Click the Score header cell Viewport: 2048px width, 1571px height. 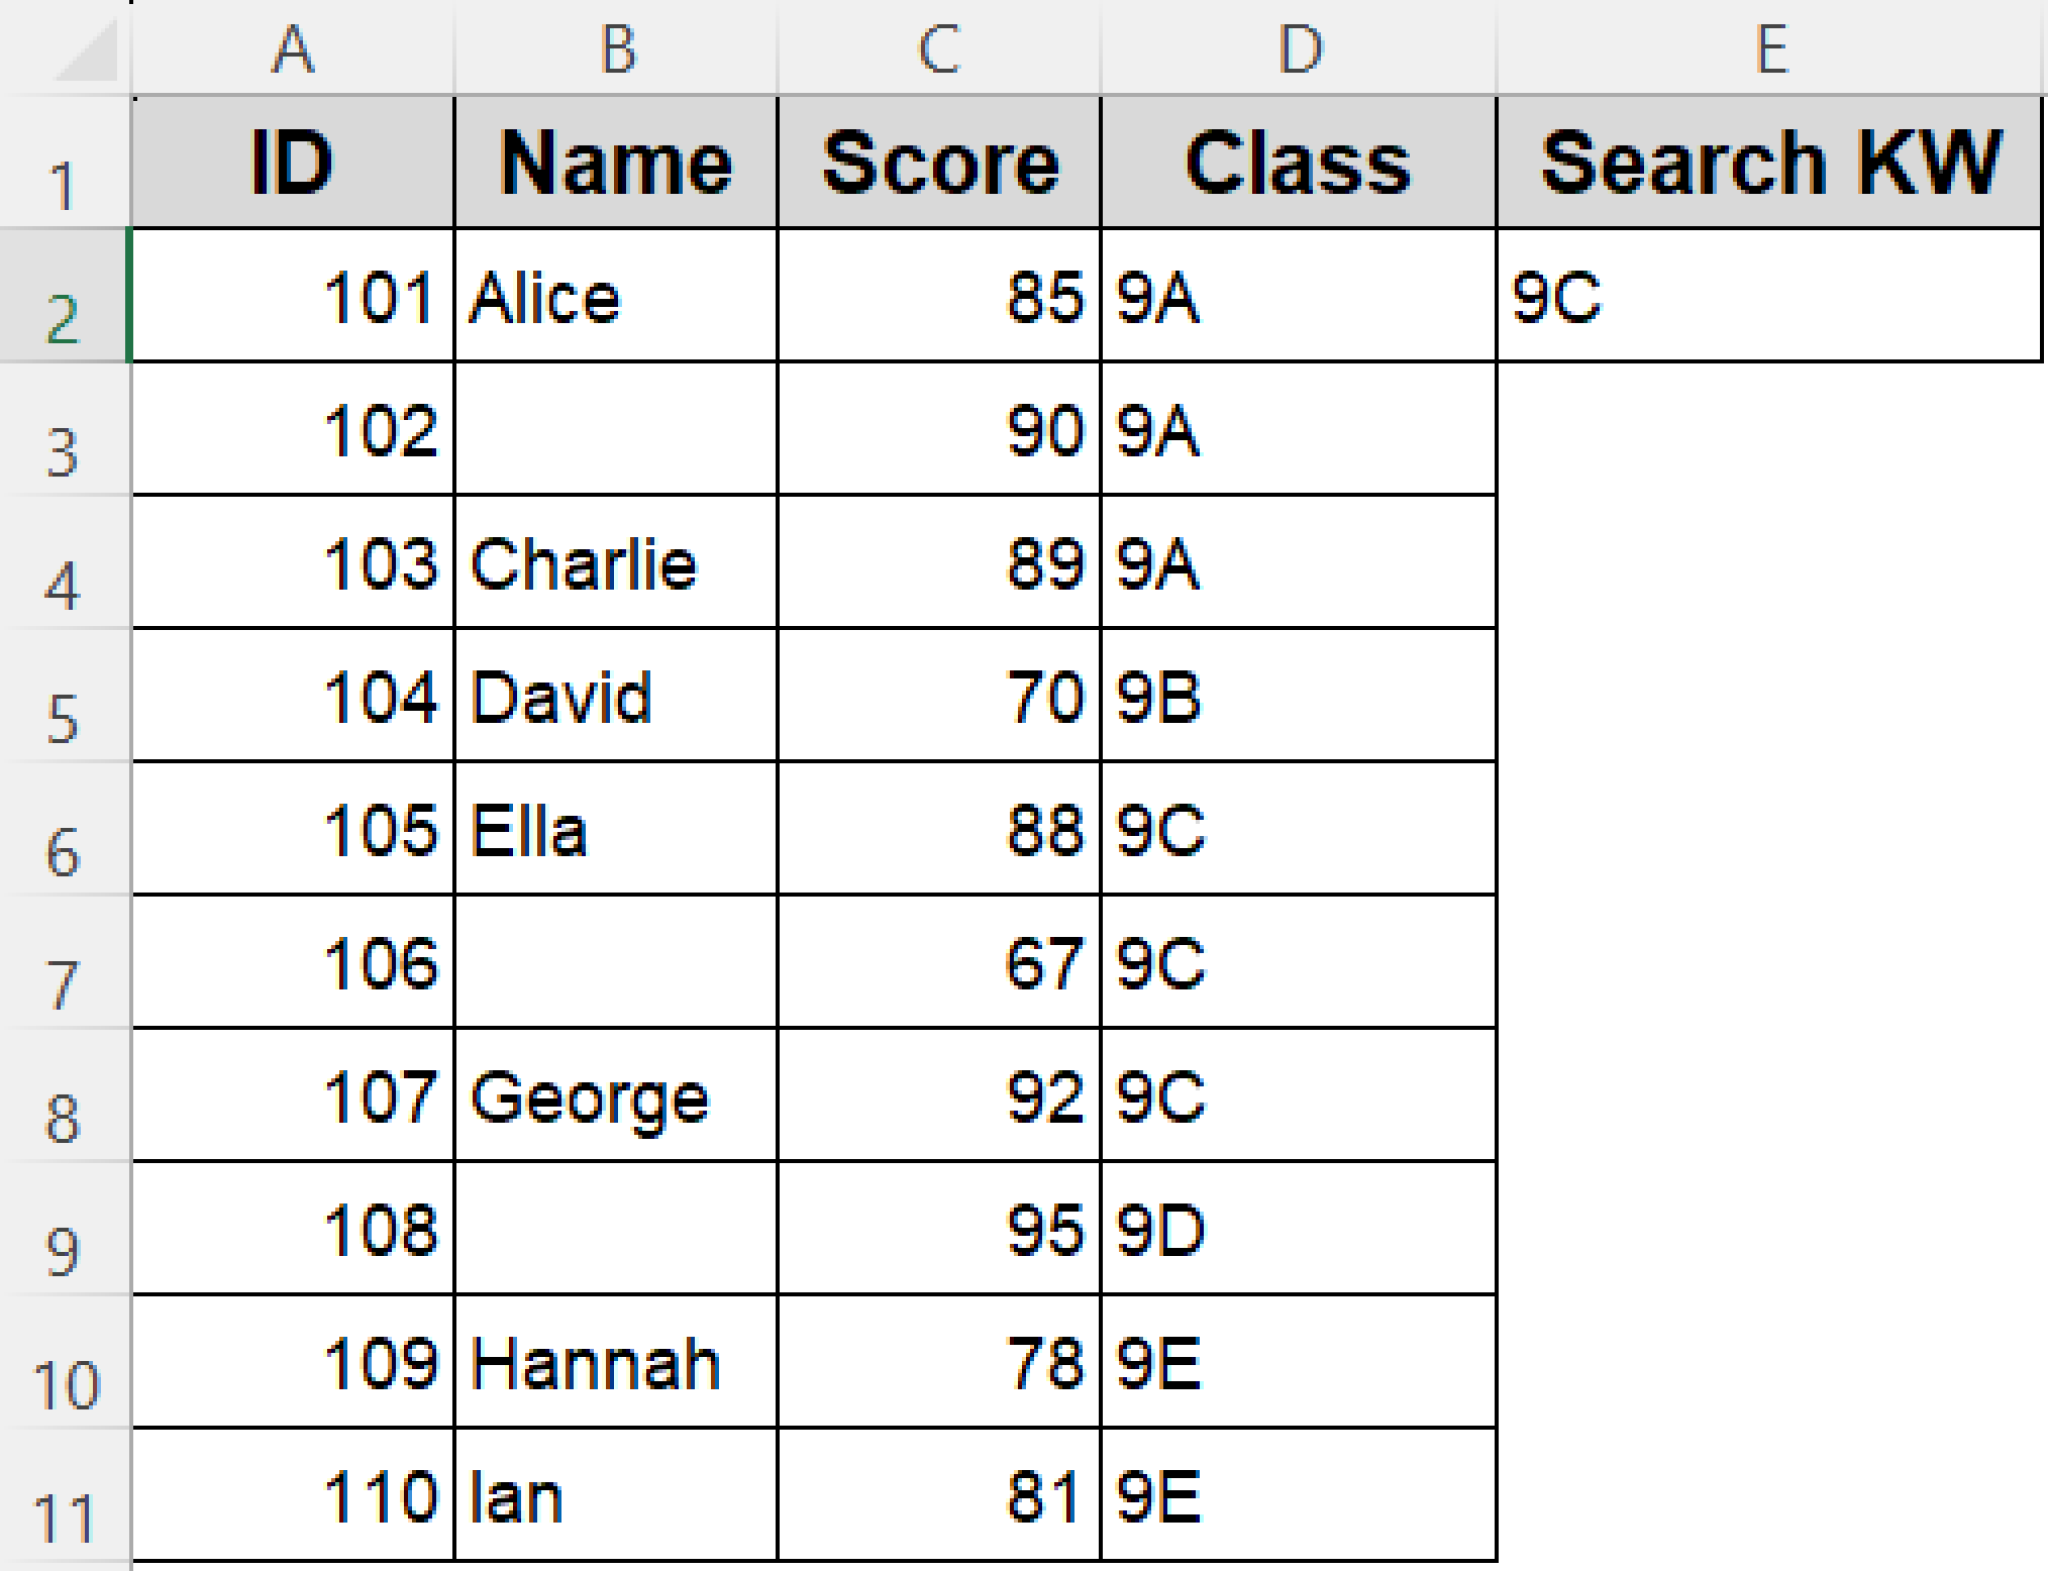[x=939, y=163]
